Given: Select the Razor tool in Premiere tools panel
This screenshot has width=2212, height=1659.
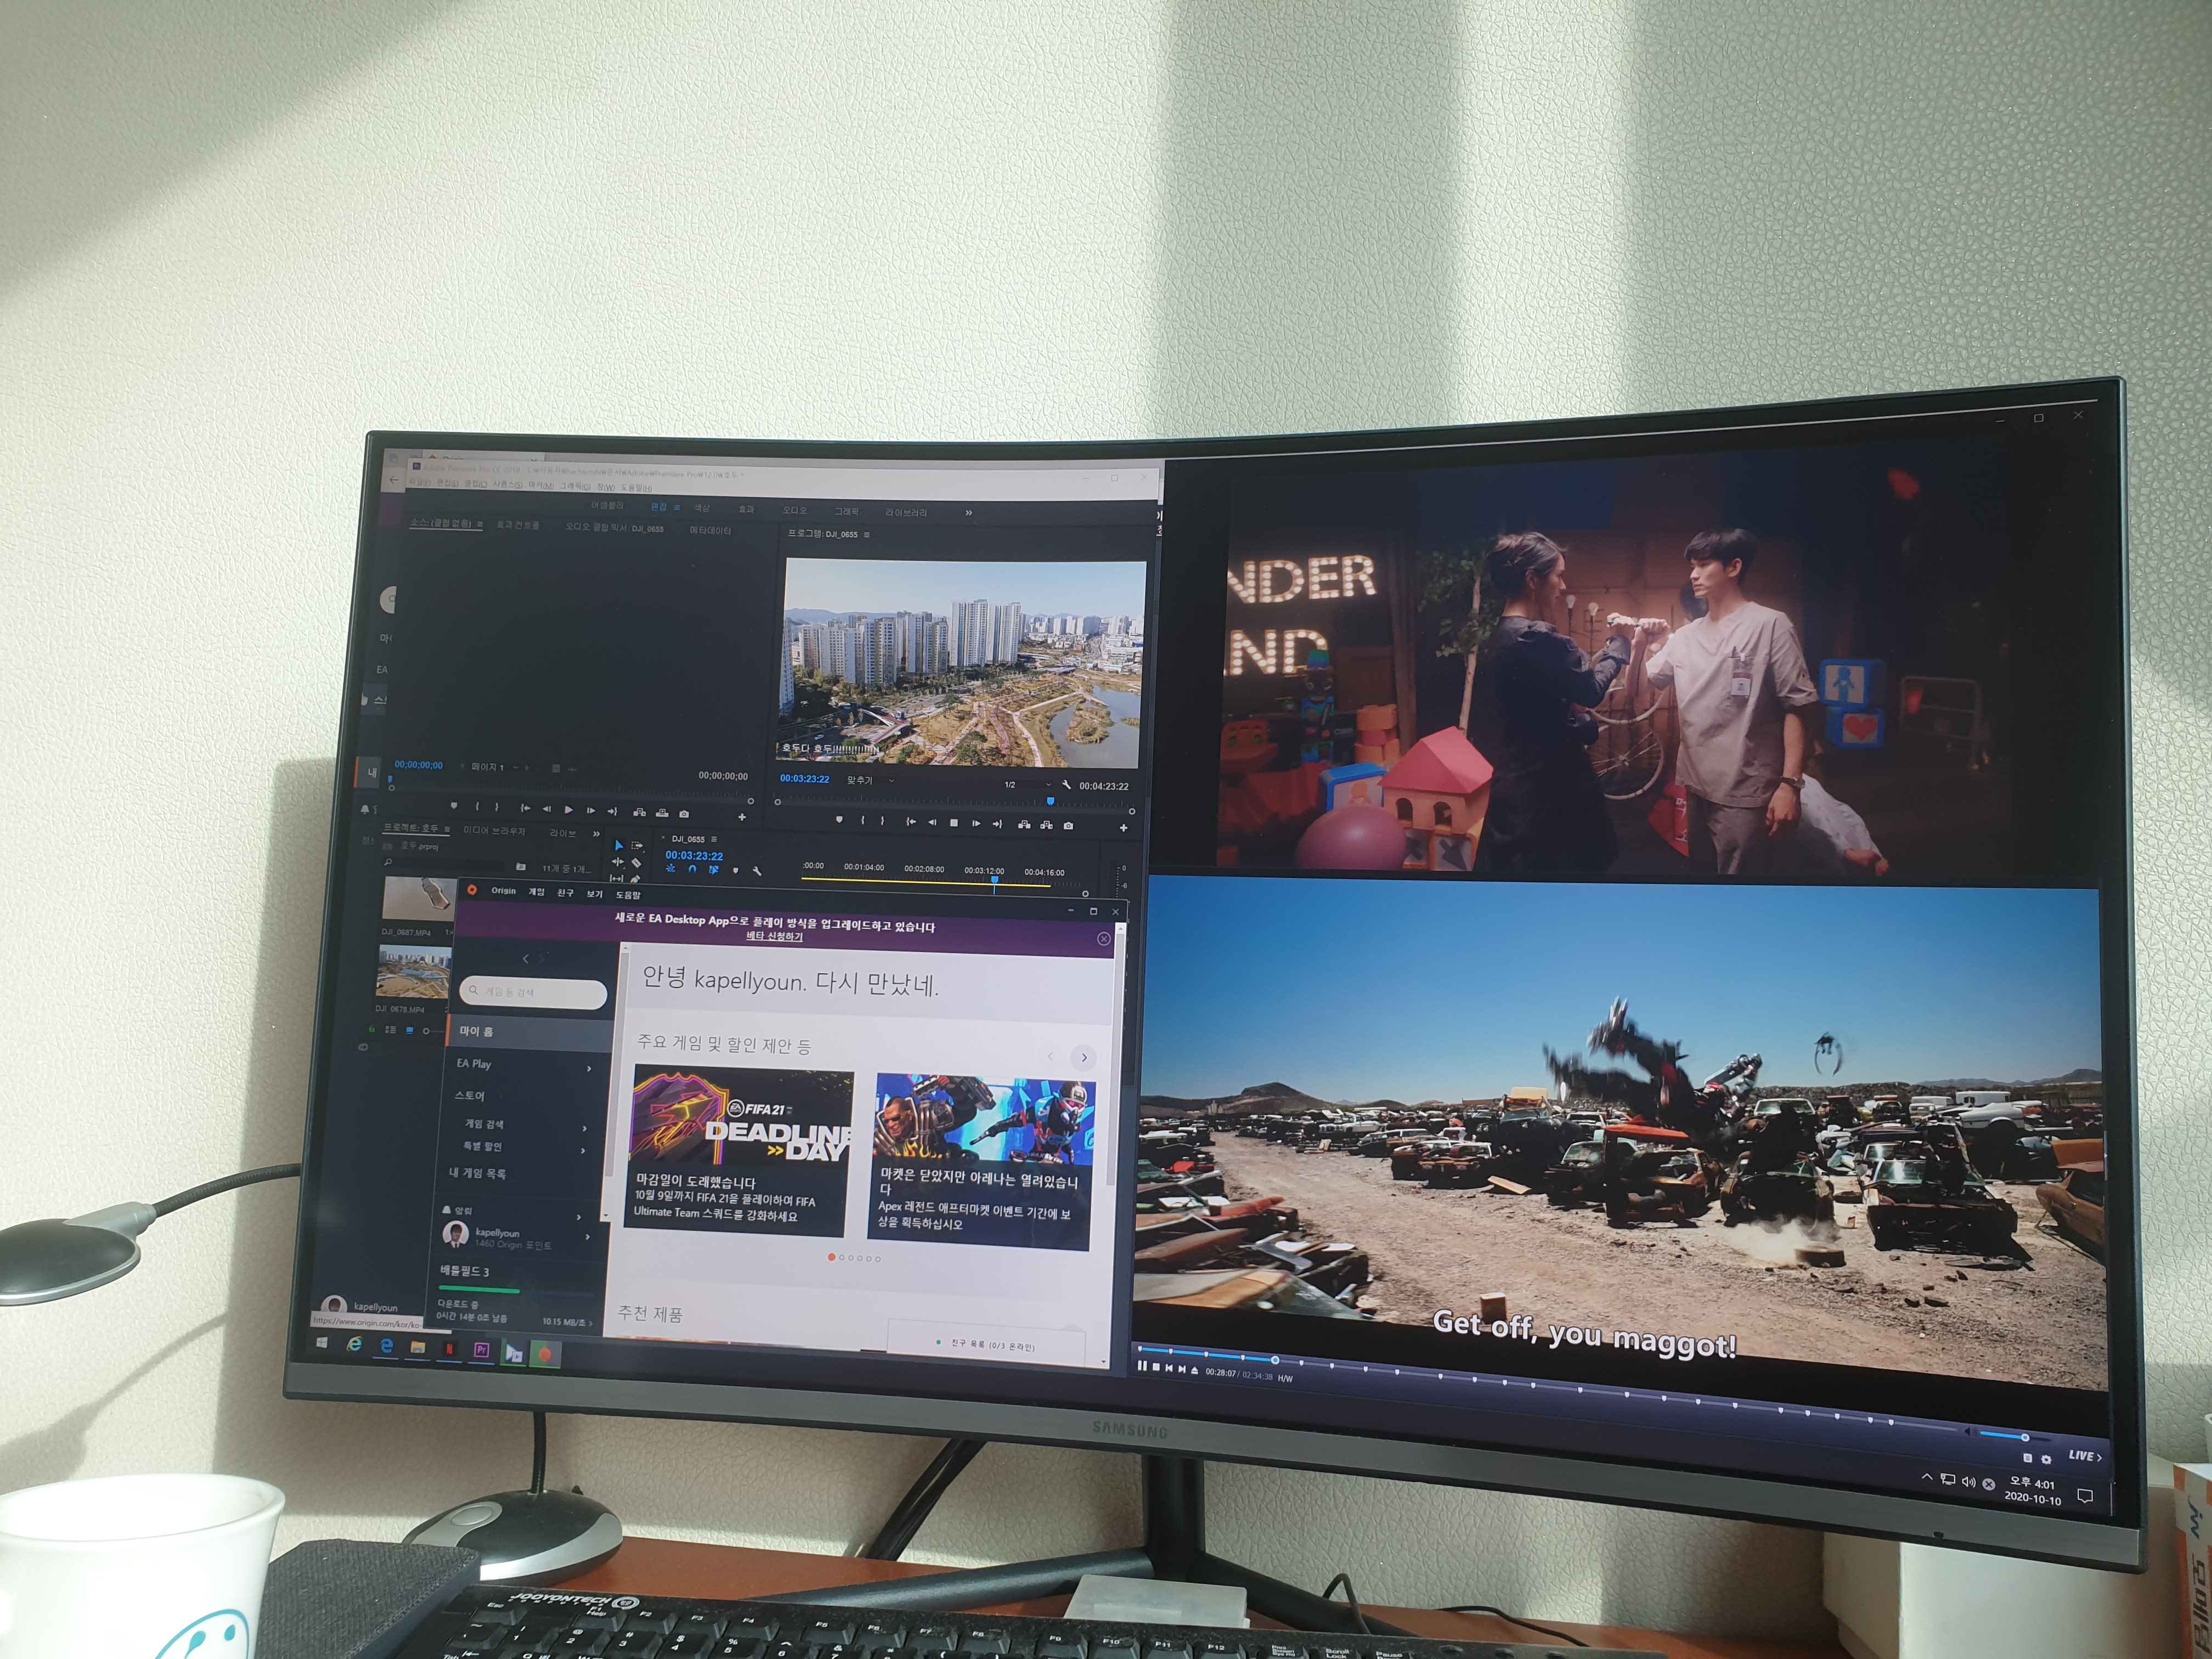Looking at the screenshot, I should (636, 863).
